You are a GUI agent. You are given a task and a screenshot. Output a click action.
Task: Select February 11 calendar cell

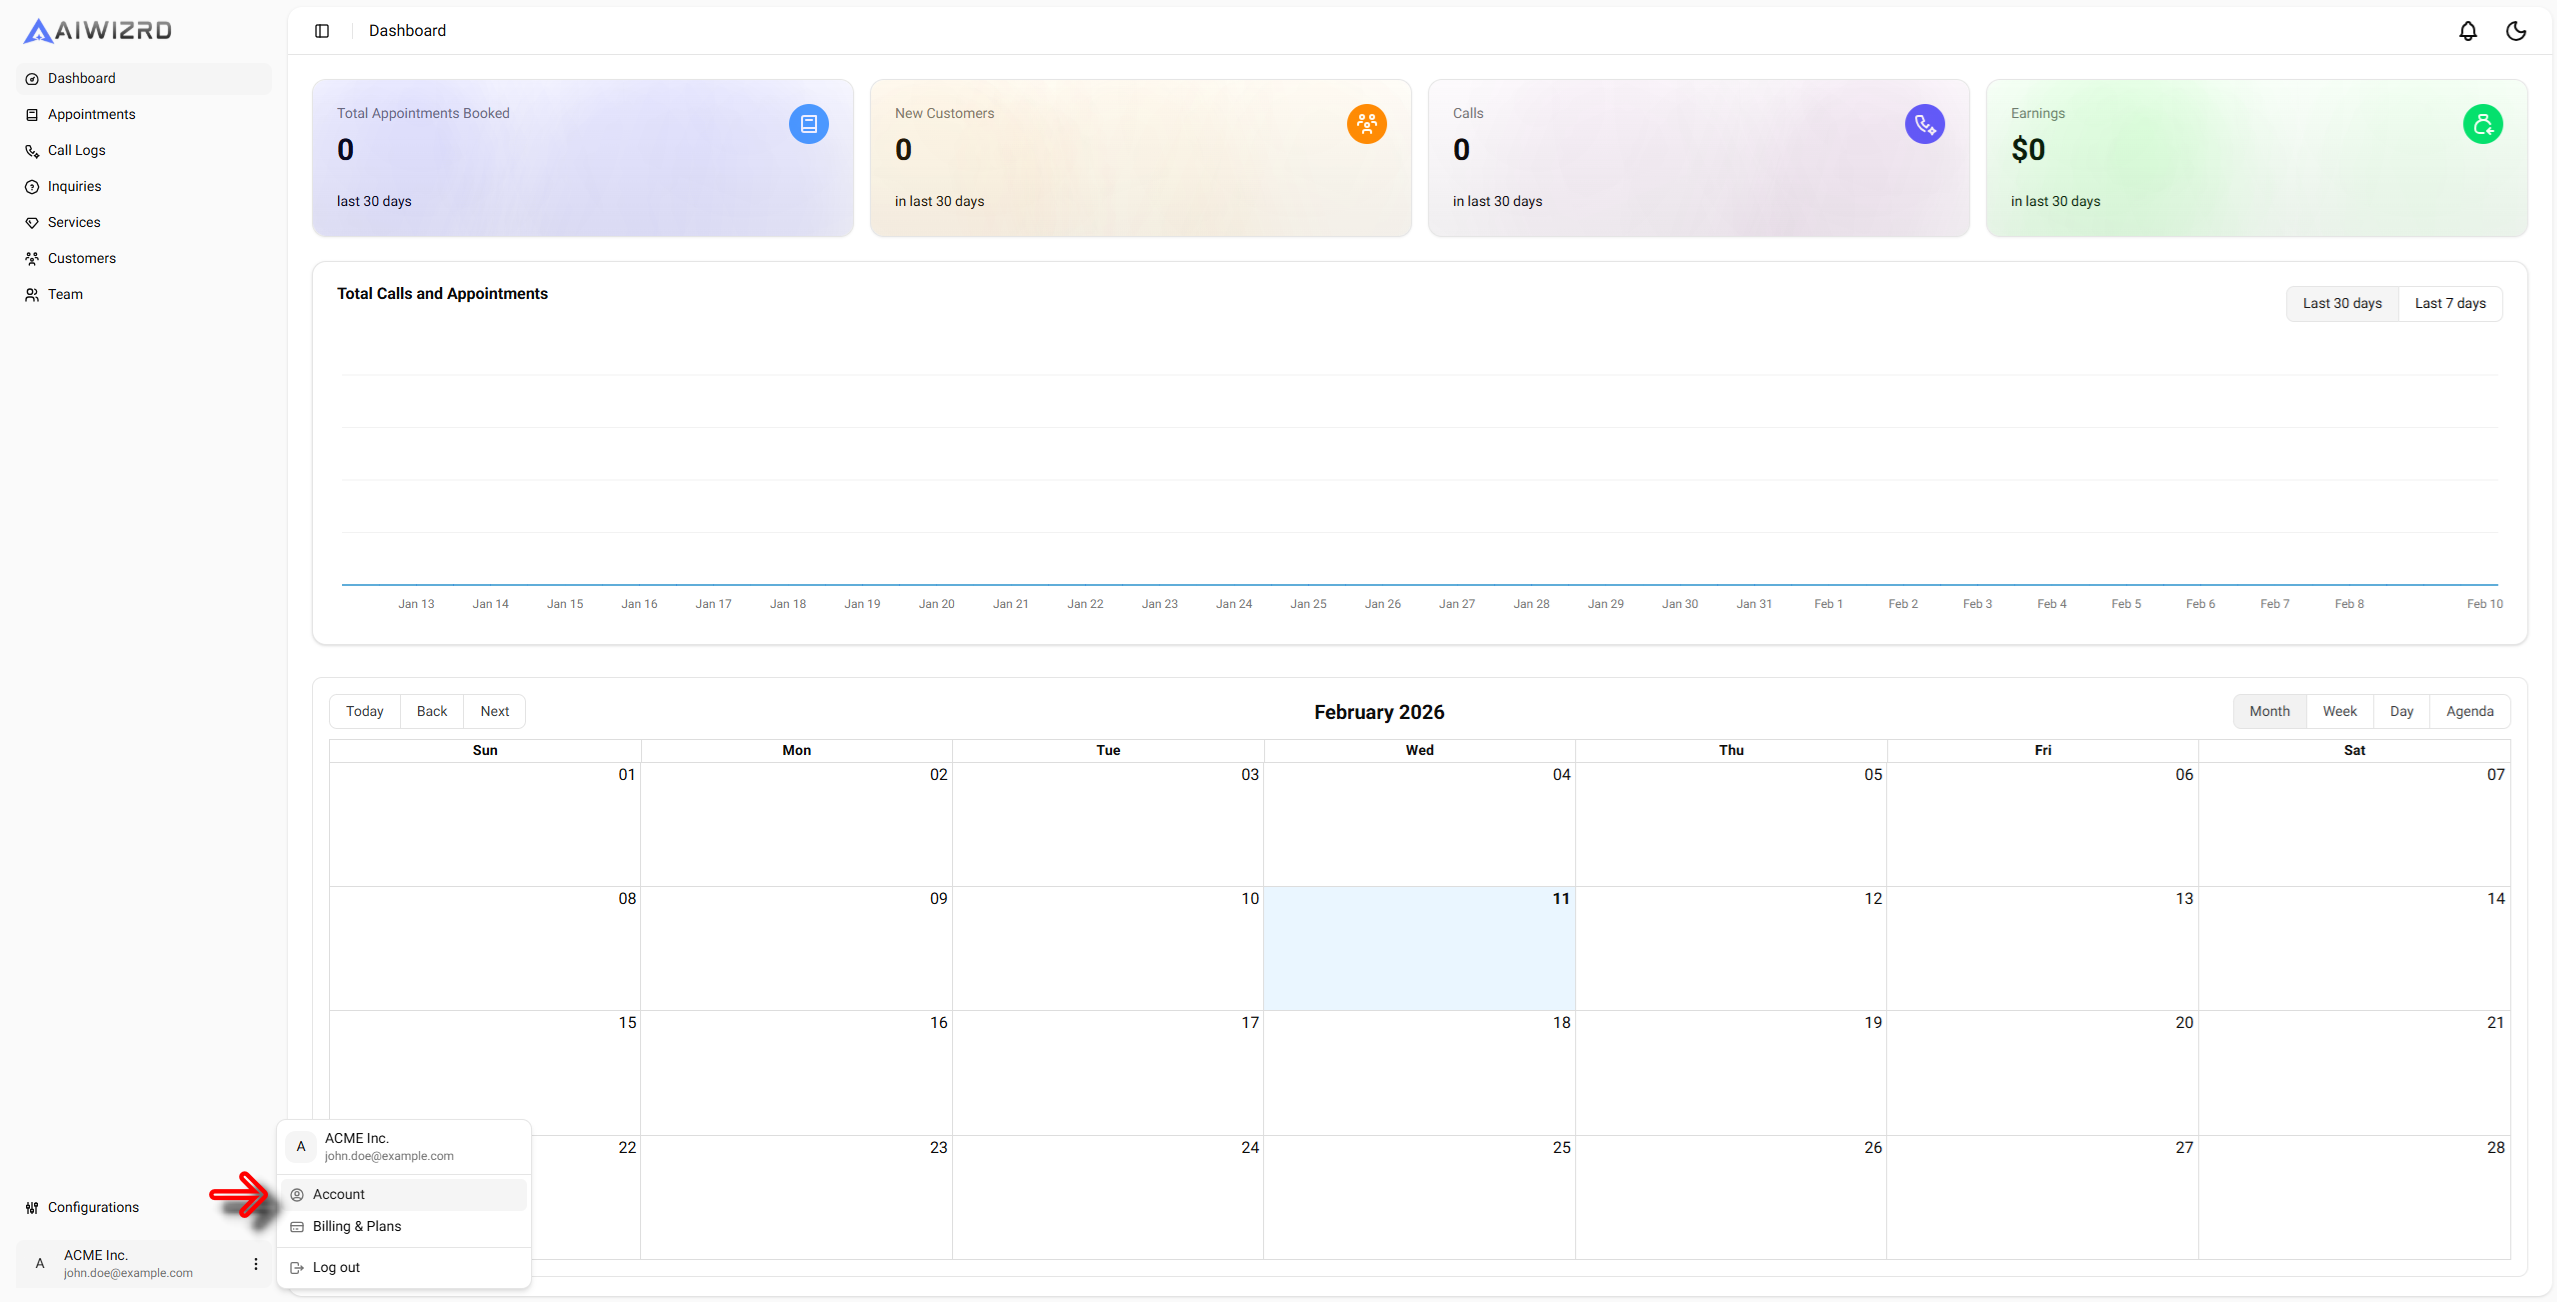(x=1418, y=950)
